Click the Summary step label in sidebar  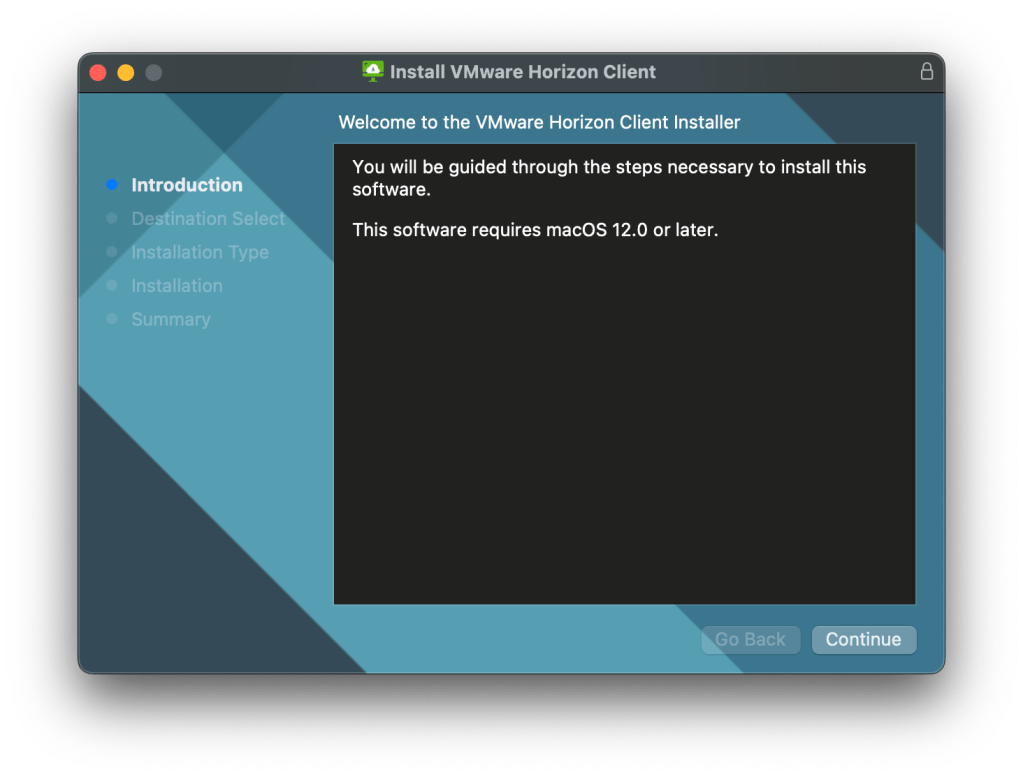pos(171,319)
